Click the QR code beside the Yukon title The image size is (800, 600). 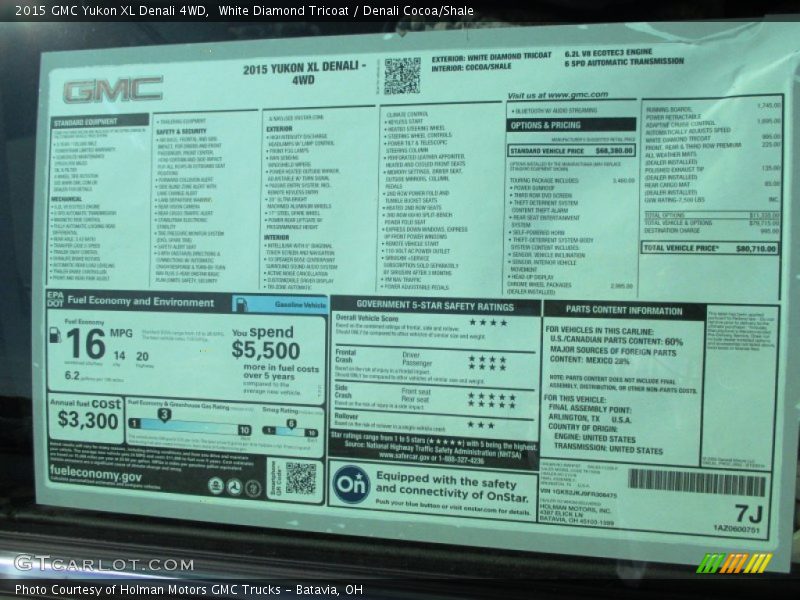402,76
